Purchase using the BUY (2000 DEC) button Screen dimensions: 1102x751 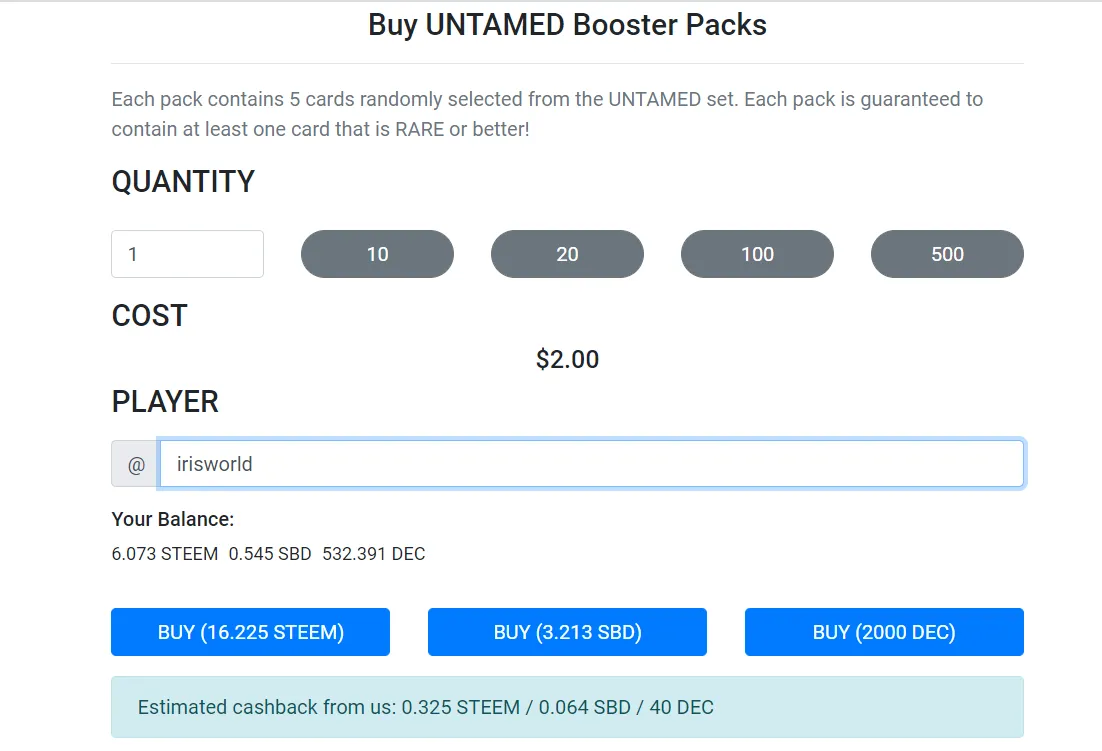(x=884, y=632)
